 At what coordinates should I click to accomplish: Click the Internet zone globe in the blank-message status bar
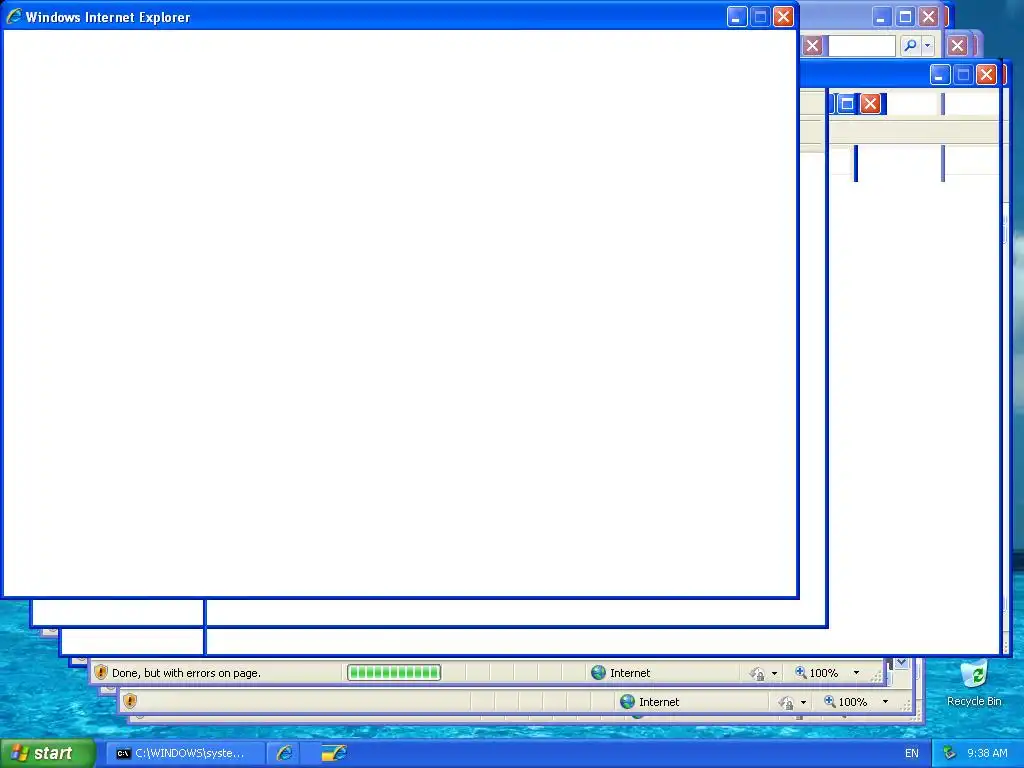[x=627, y=701]
